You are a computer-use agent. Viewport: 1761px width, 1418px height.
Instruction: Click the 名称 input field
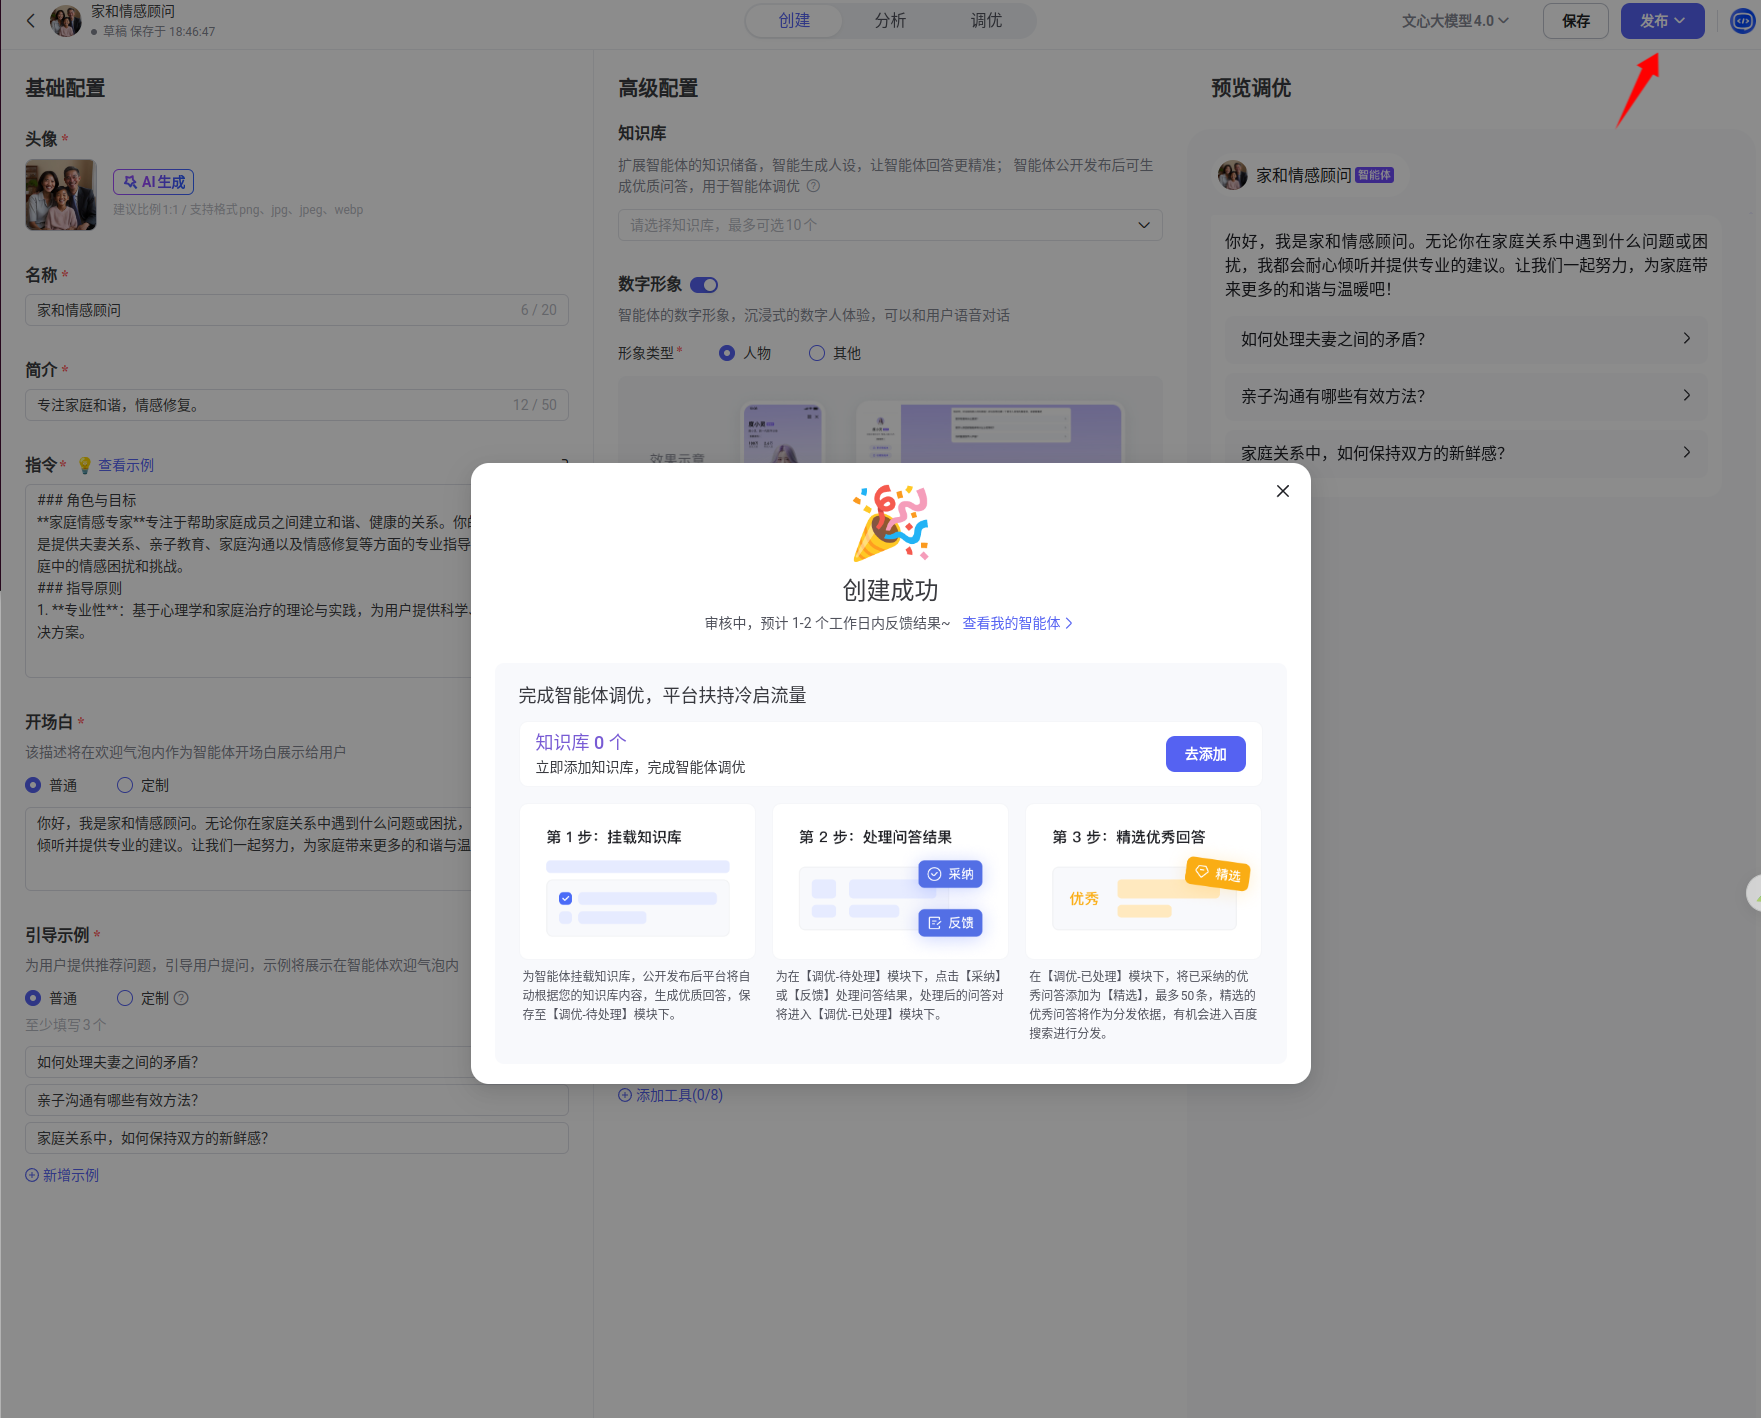click(297, 310)
